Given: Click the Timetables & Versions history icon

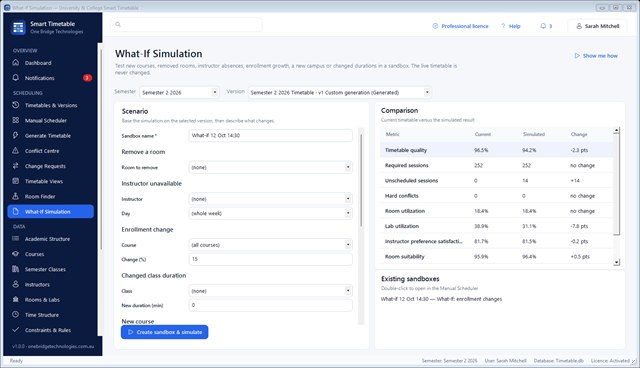Looking at the screenshot, I should coord(16,105).
